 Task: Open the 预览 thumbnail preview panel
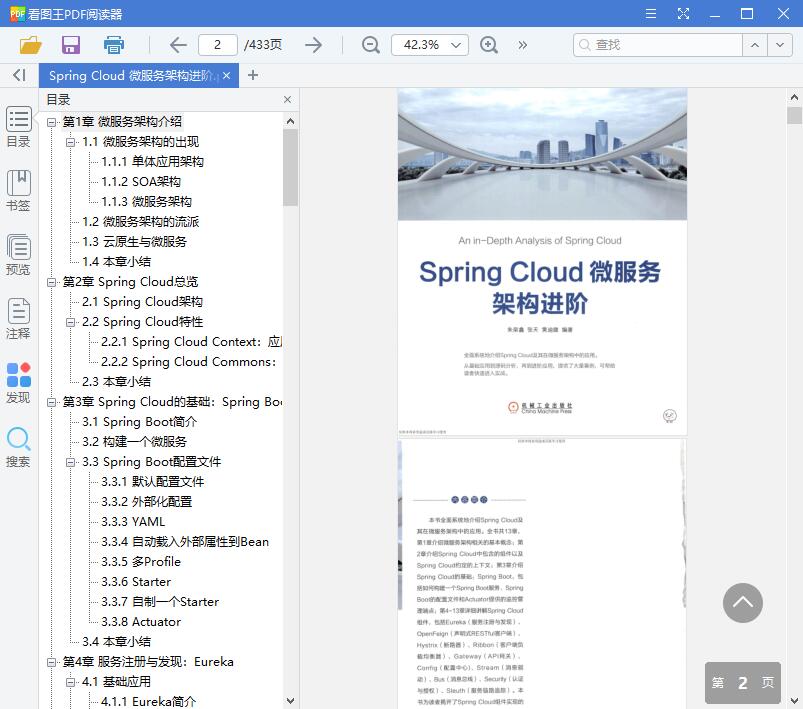18,255
